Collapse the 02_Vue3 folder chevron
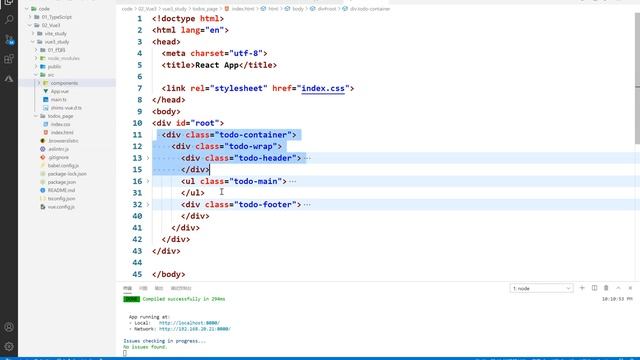Image resolution: width=640 pixels, height=360 pixels. pyautogui.click(x=30, y=25)
